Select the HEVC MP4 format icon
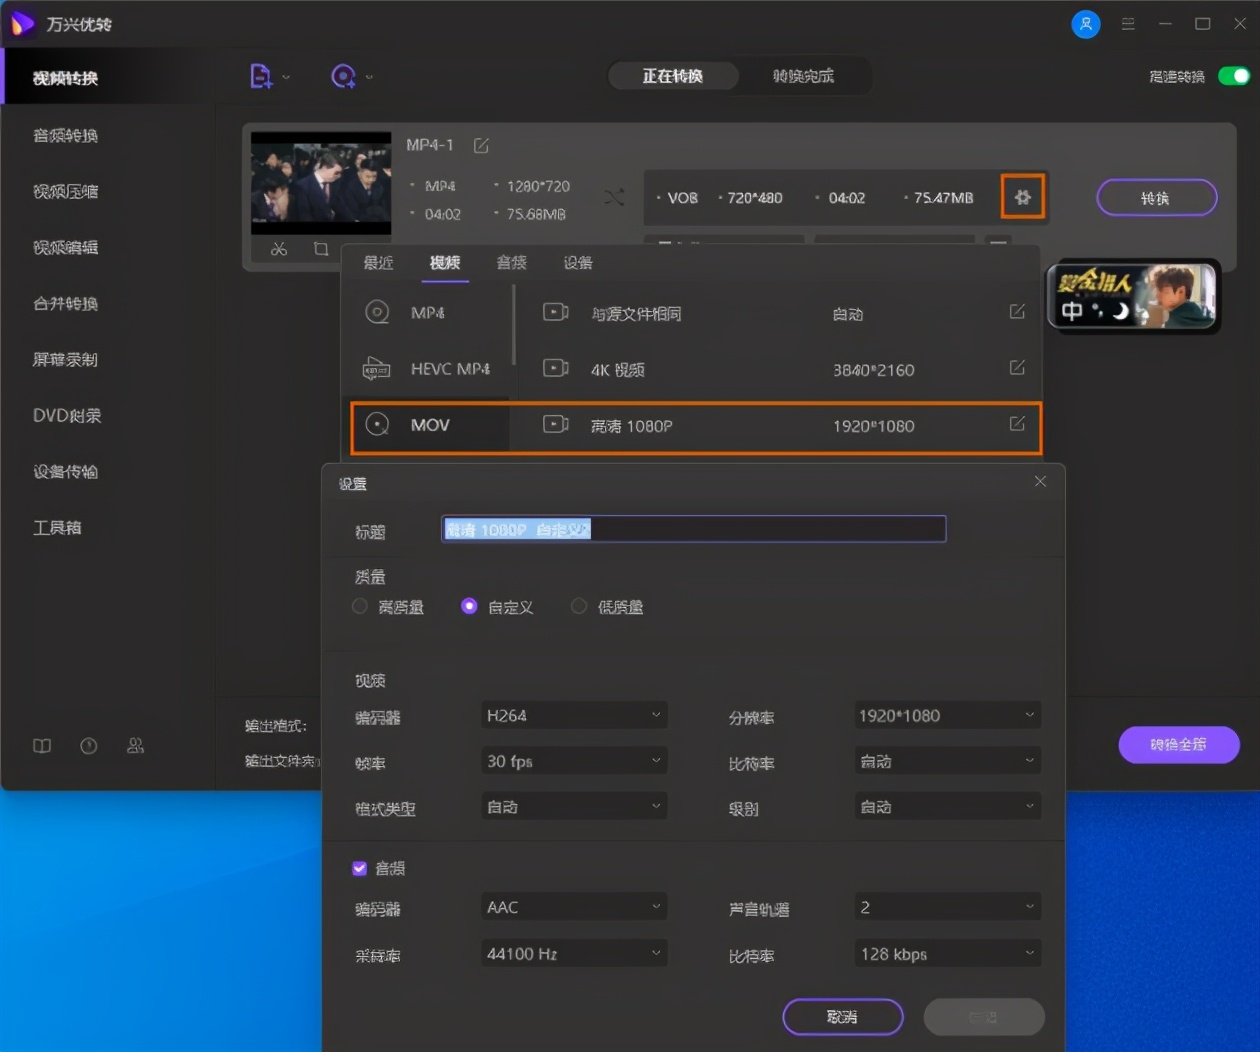The image size is (1260, 1052). pos(378,369)
